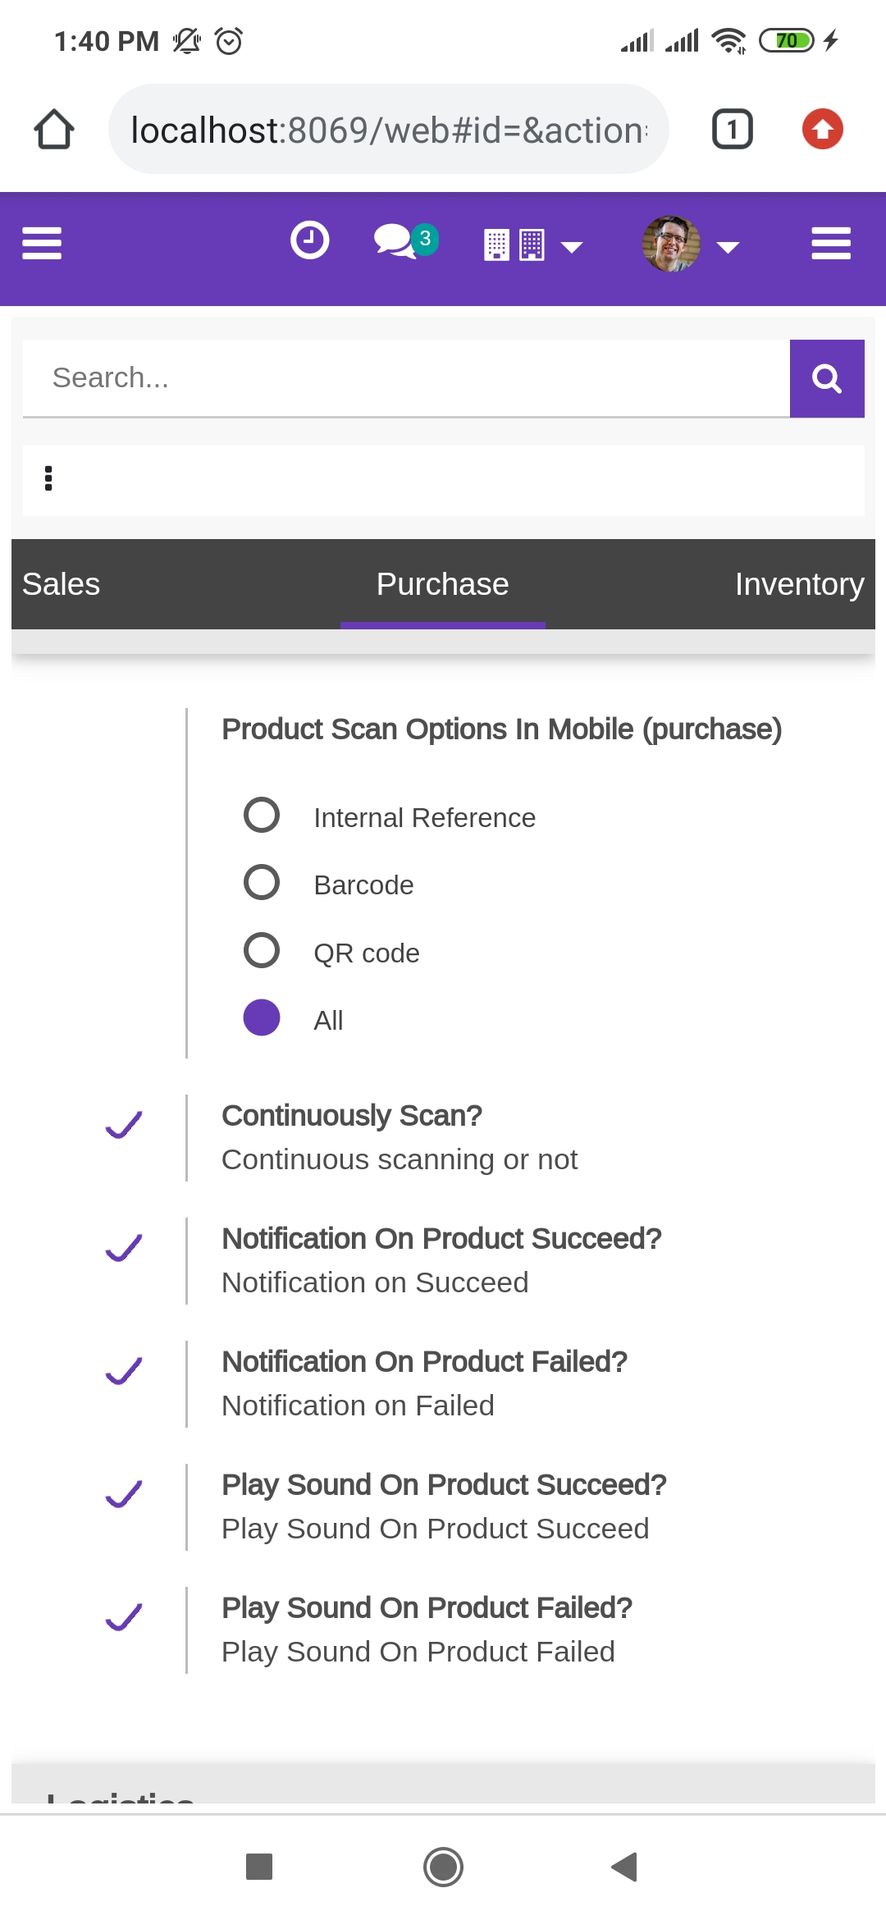Tap the browser address bar URL
This screenshot has width=886, height=1920.
[388, 130]
